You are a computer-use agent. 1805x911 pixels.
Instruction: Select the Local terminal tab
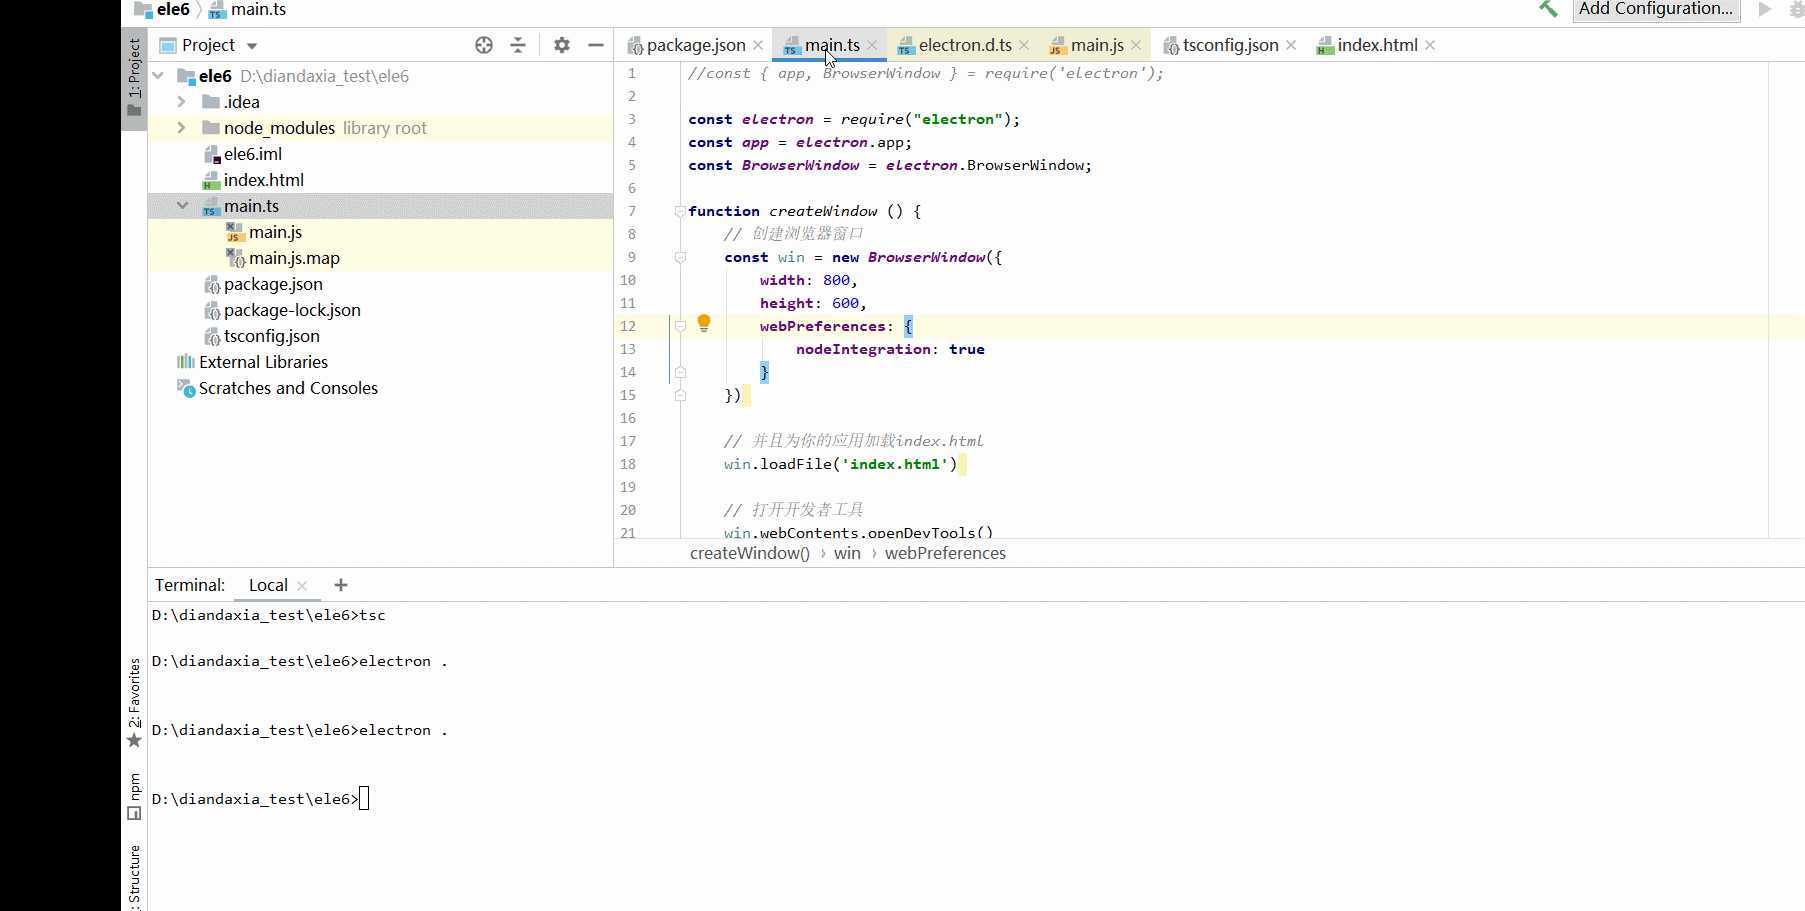(268, 585)
